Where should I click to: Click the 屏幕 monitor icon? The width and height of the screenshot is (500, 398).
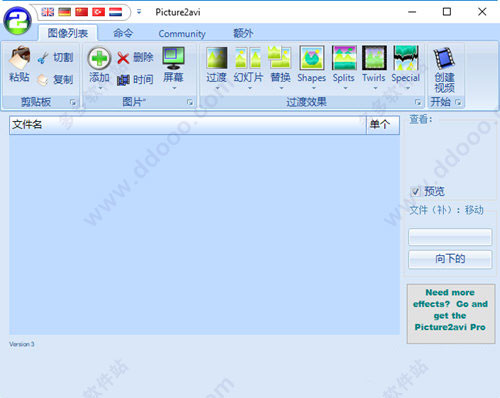(173, 58)
